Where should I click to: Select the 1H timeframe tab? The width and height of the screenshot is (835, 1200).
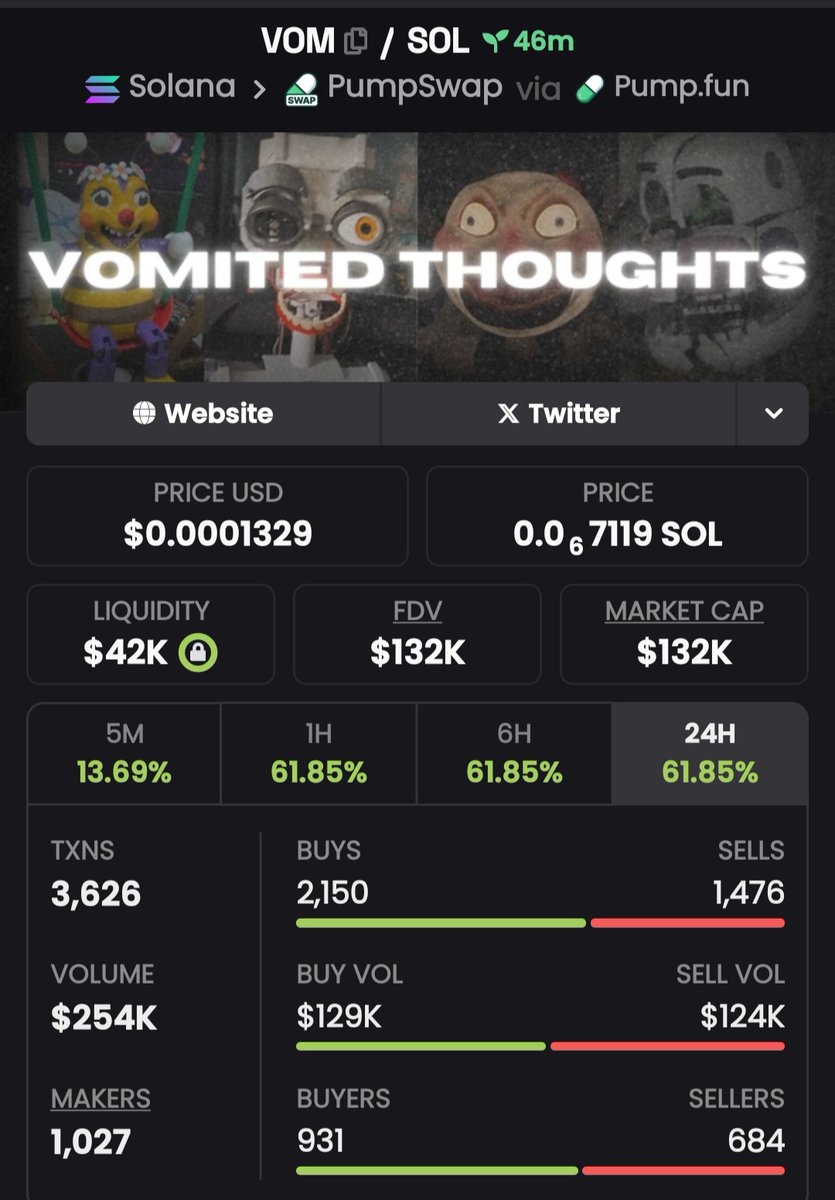tap(319, 753)
